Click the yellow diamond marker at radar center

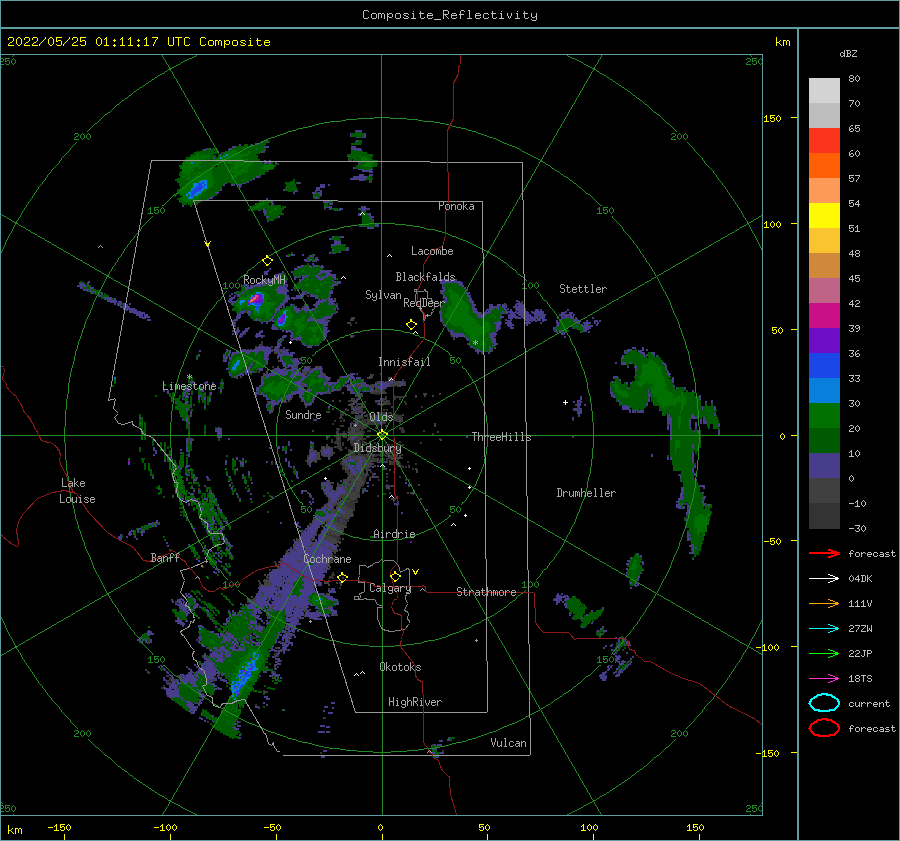tap(382, 435)
